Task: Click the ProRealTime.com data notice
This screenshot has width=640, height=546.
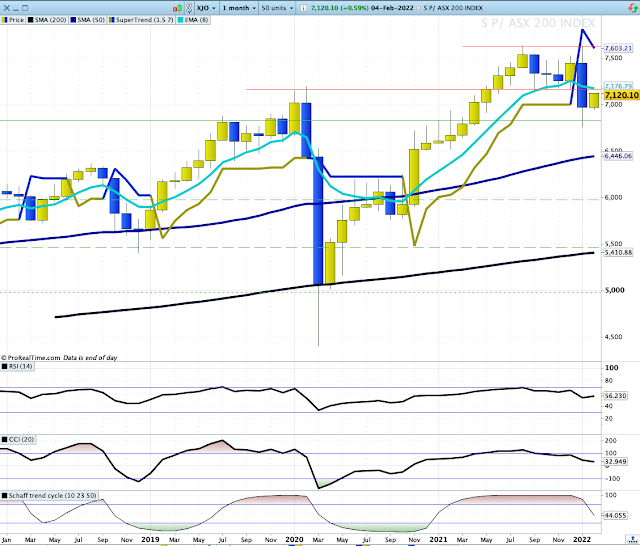Action: 59,358
